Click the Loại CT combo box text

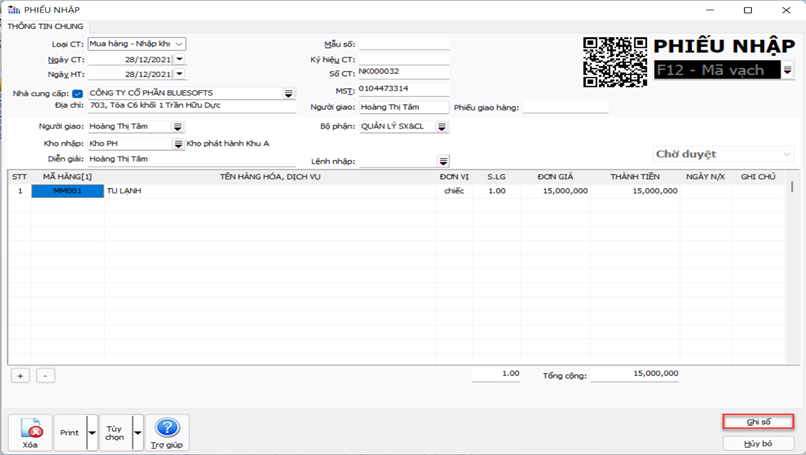130,44
